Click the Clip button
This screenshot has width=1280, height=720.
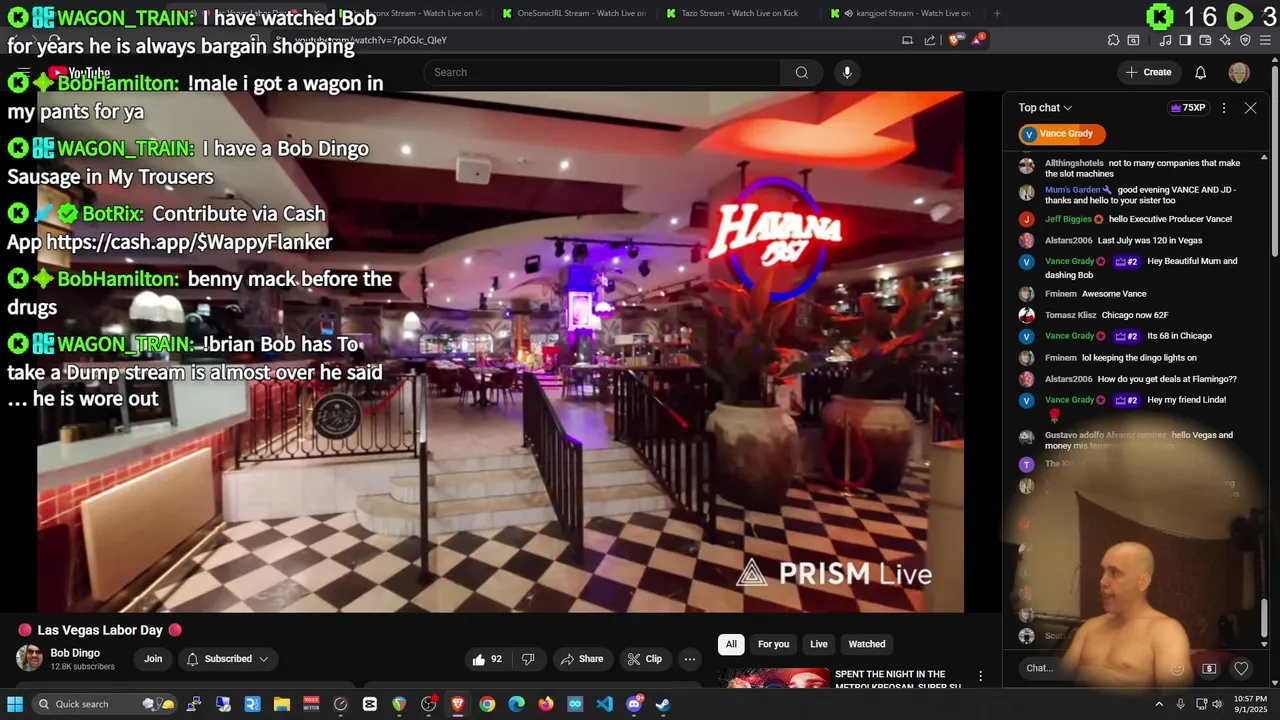644,659
